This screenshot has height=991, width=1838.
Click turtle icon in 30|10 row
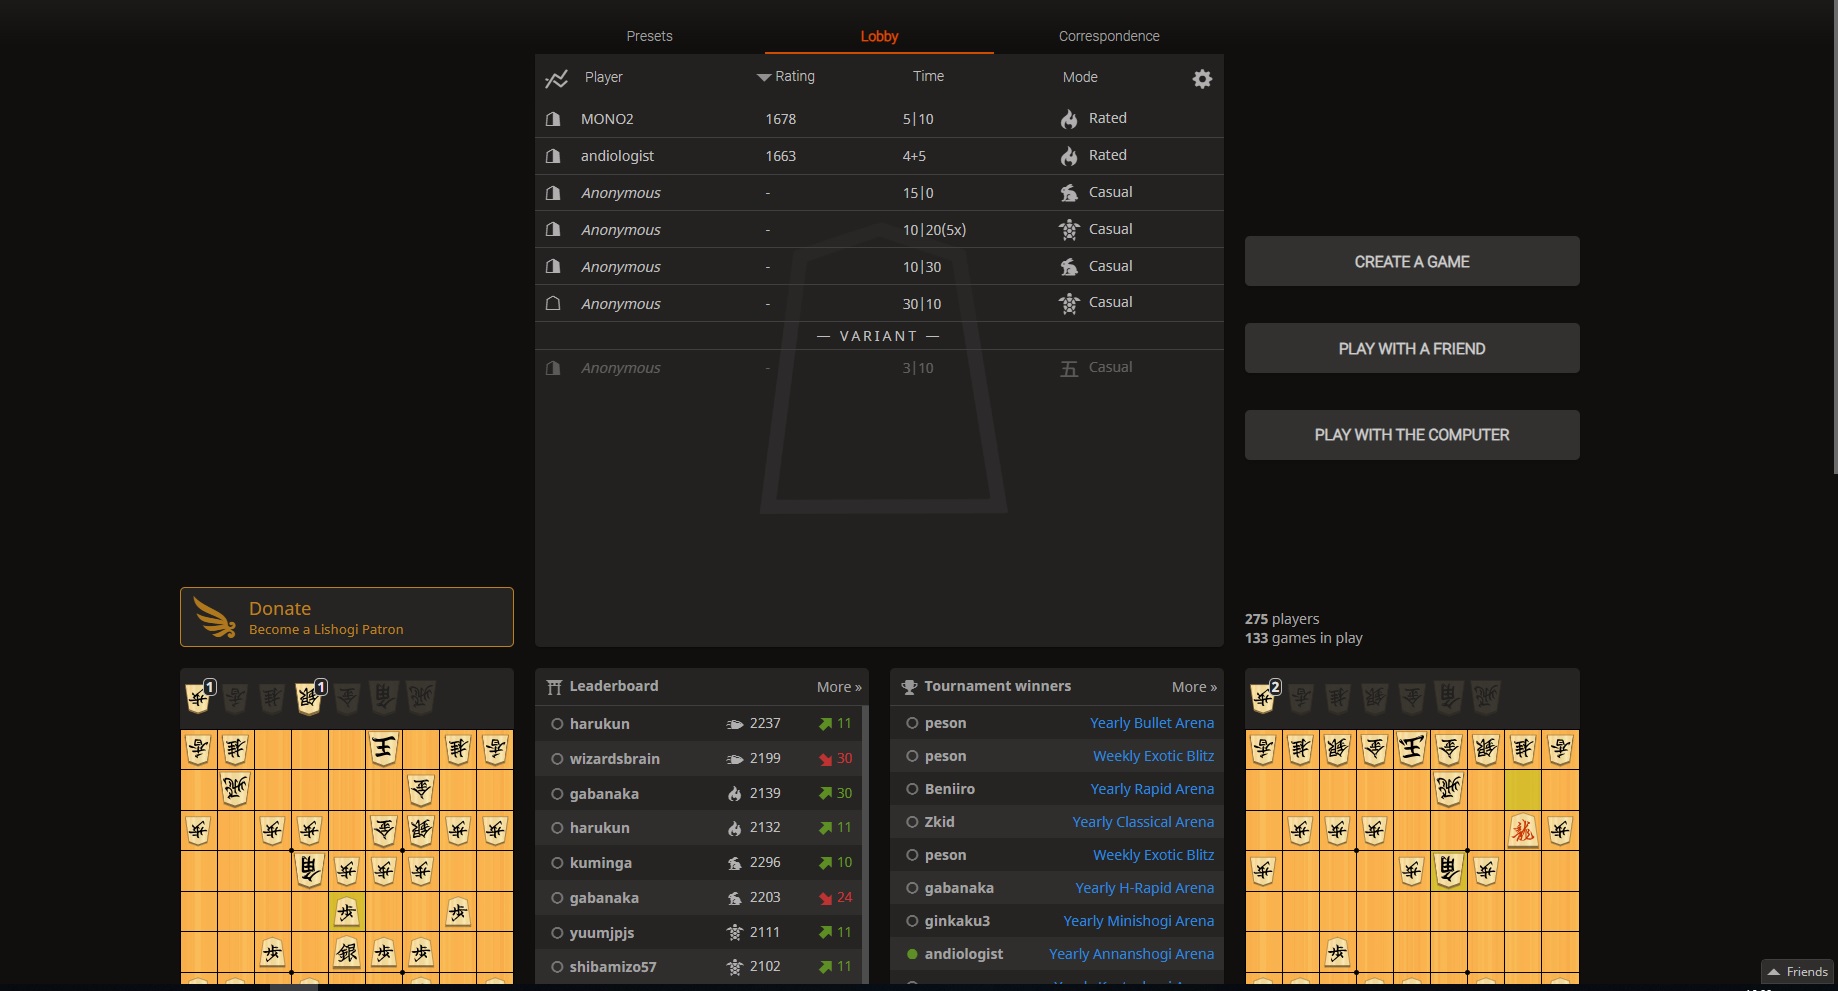[x=1069, y=303]
